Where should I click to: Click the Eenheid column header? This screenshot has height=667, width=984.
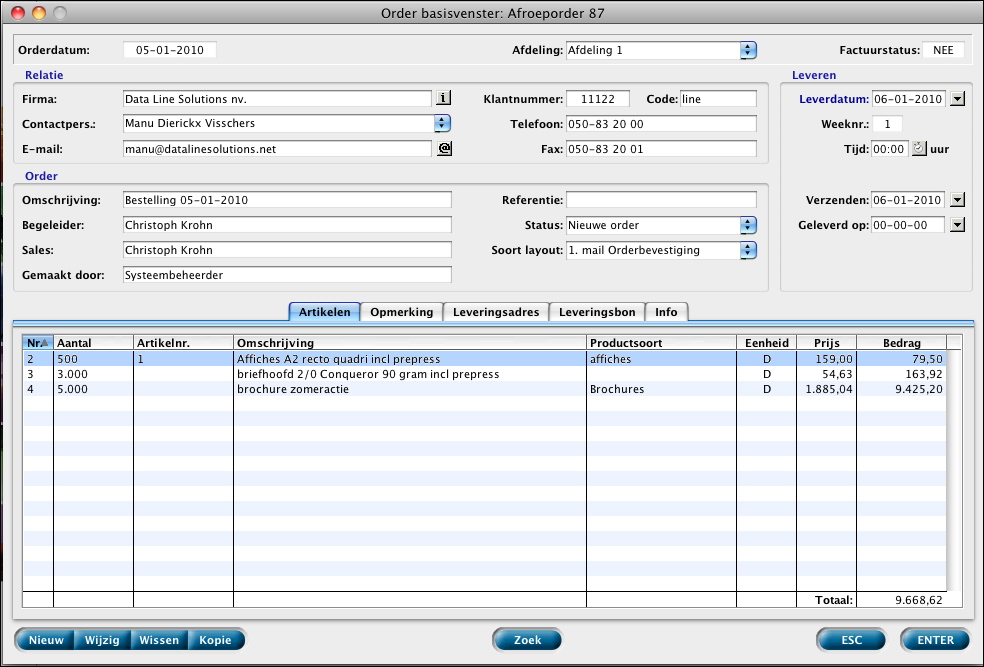pos(766,343)
